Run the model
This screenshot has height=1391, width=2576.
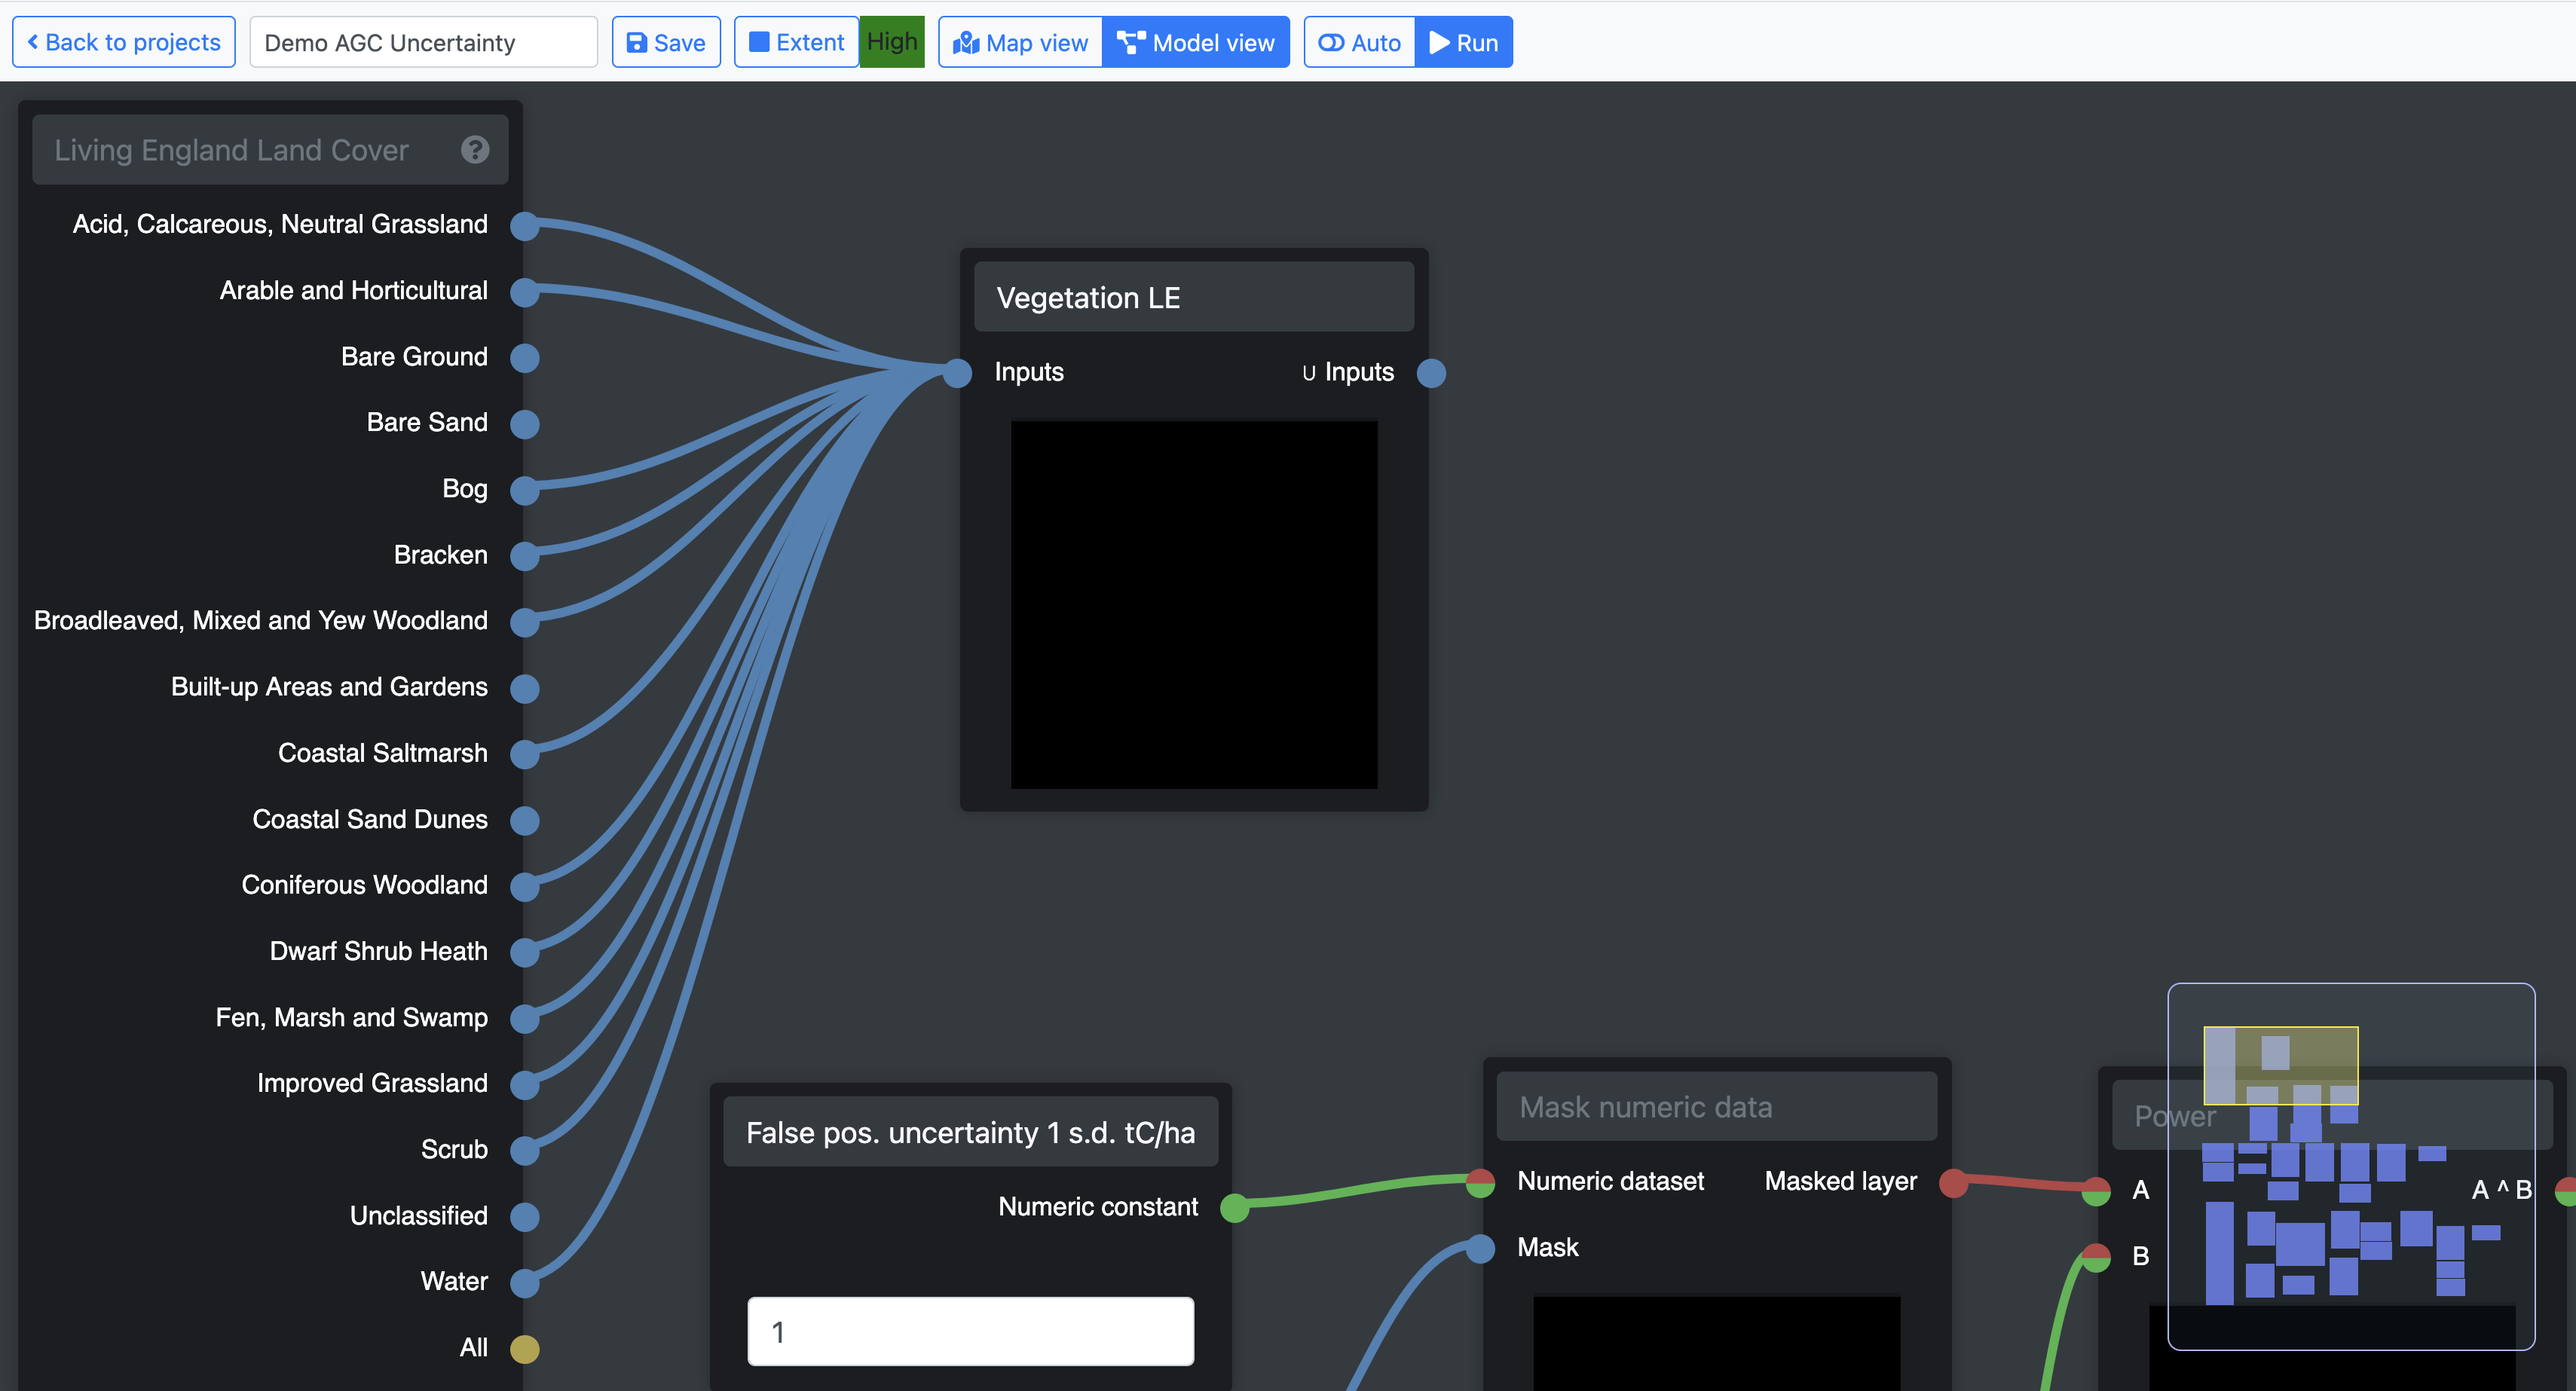coord(1463,43)
